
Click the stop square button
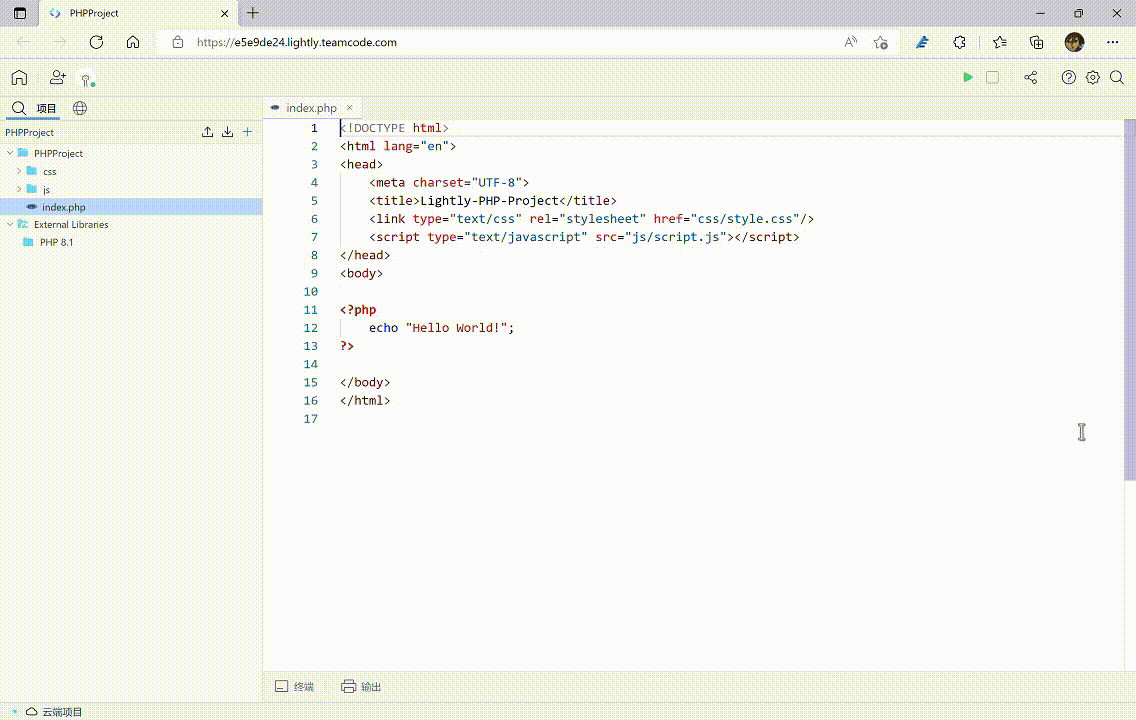click(x=993, y=78)
